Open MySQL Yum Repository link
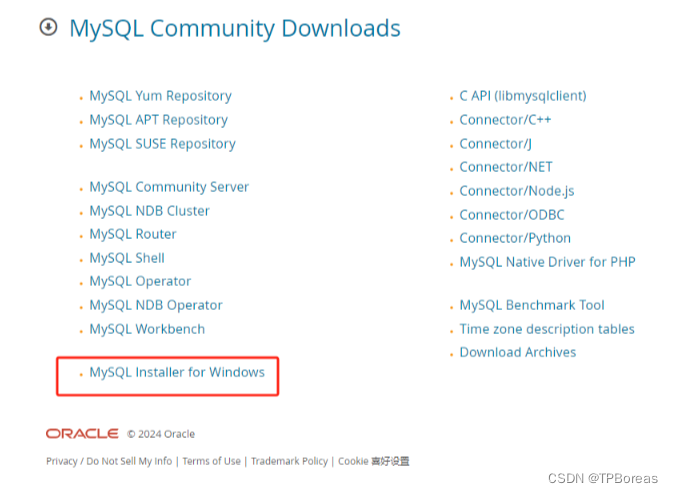 pyautogui.click(x=160, y=96)
